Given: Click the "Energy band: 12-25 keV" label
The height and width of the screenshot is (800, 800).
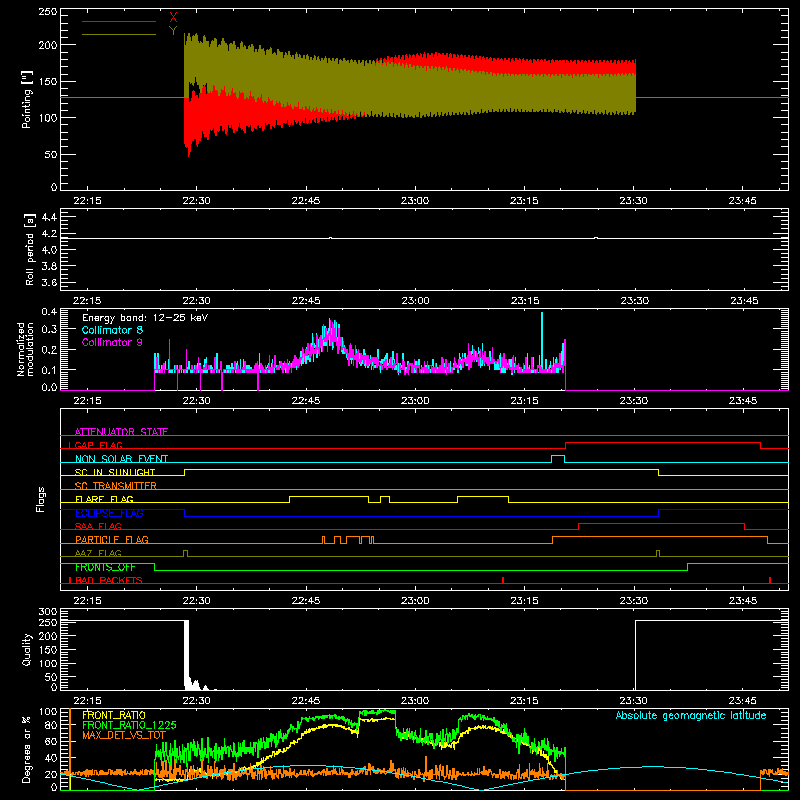Looking at the screenshot, I should click(x=145, y=318).
